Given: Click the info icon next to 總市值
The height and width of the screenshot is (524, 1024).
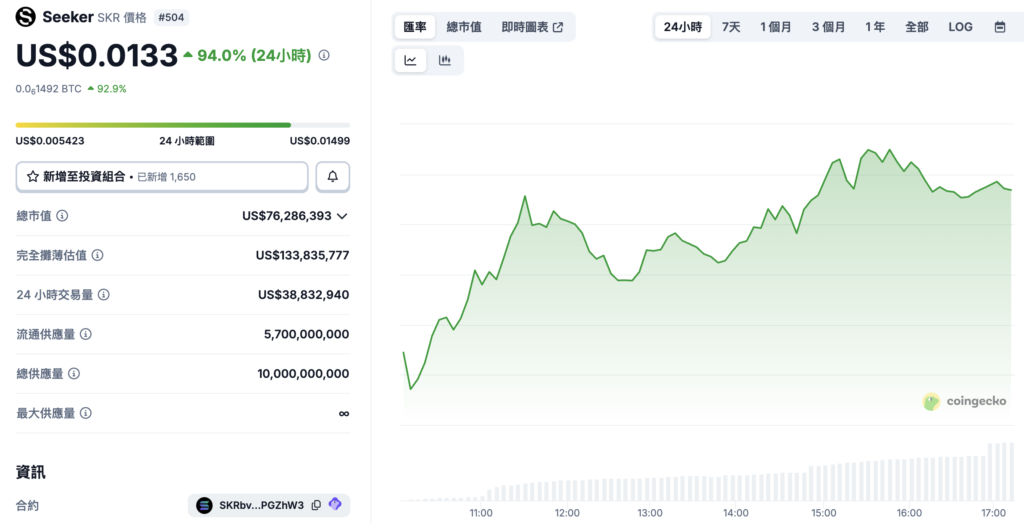Looking at the screenshot, I should pos(62,216).
